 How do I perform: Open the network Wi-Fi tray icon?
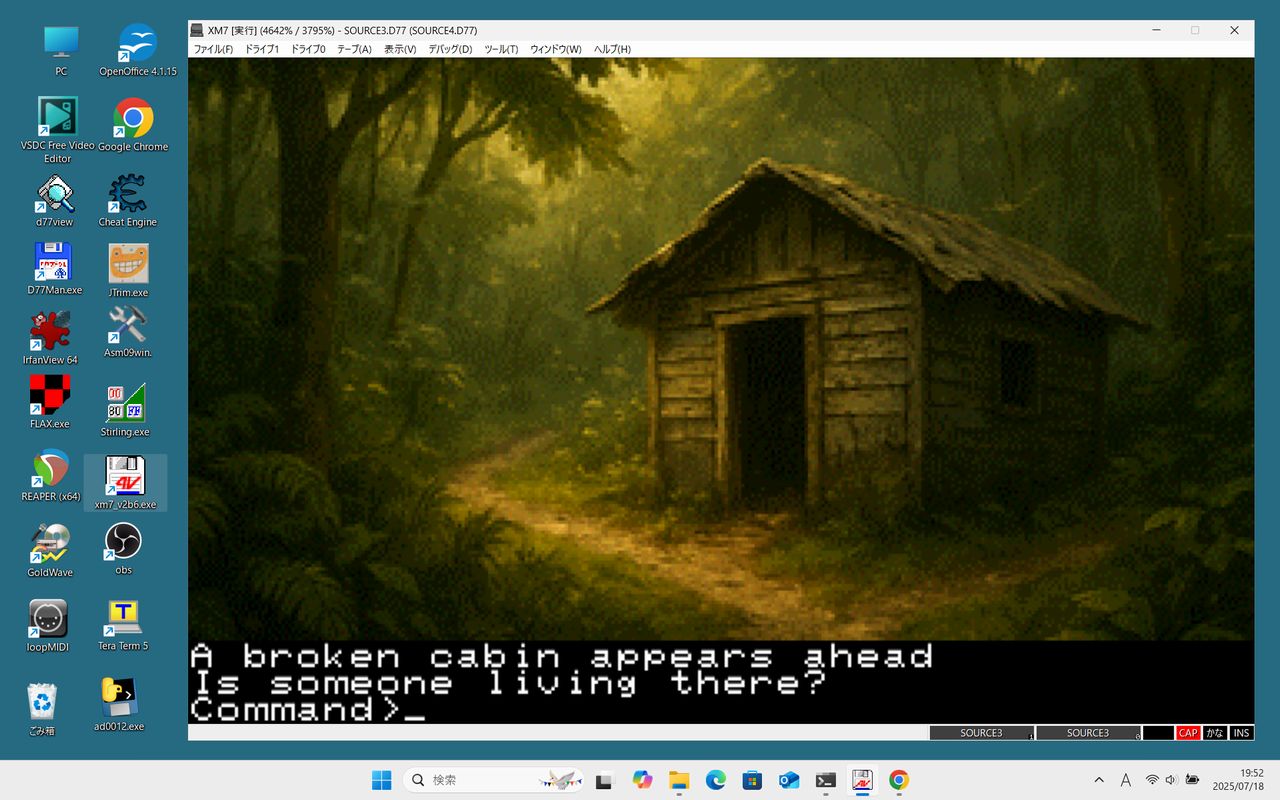pyautogui.click(x=1152, y=780)
